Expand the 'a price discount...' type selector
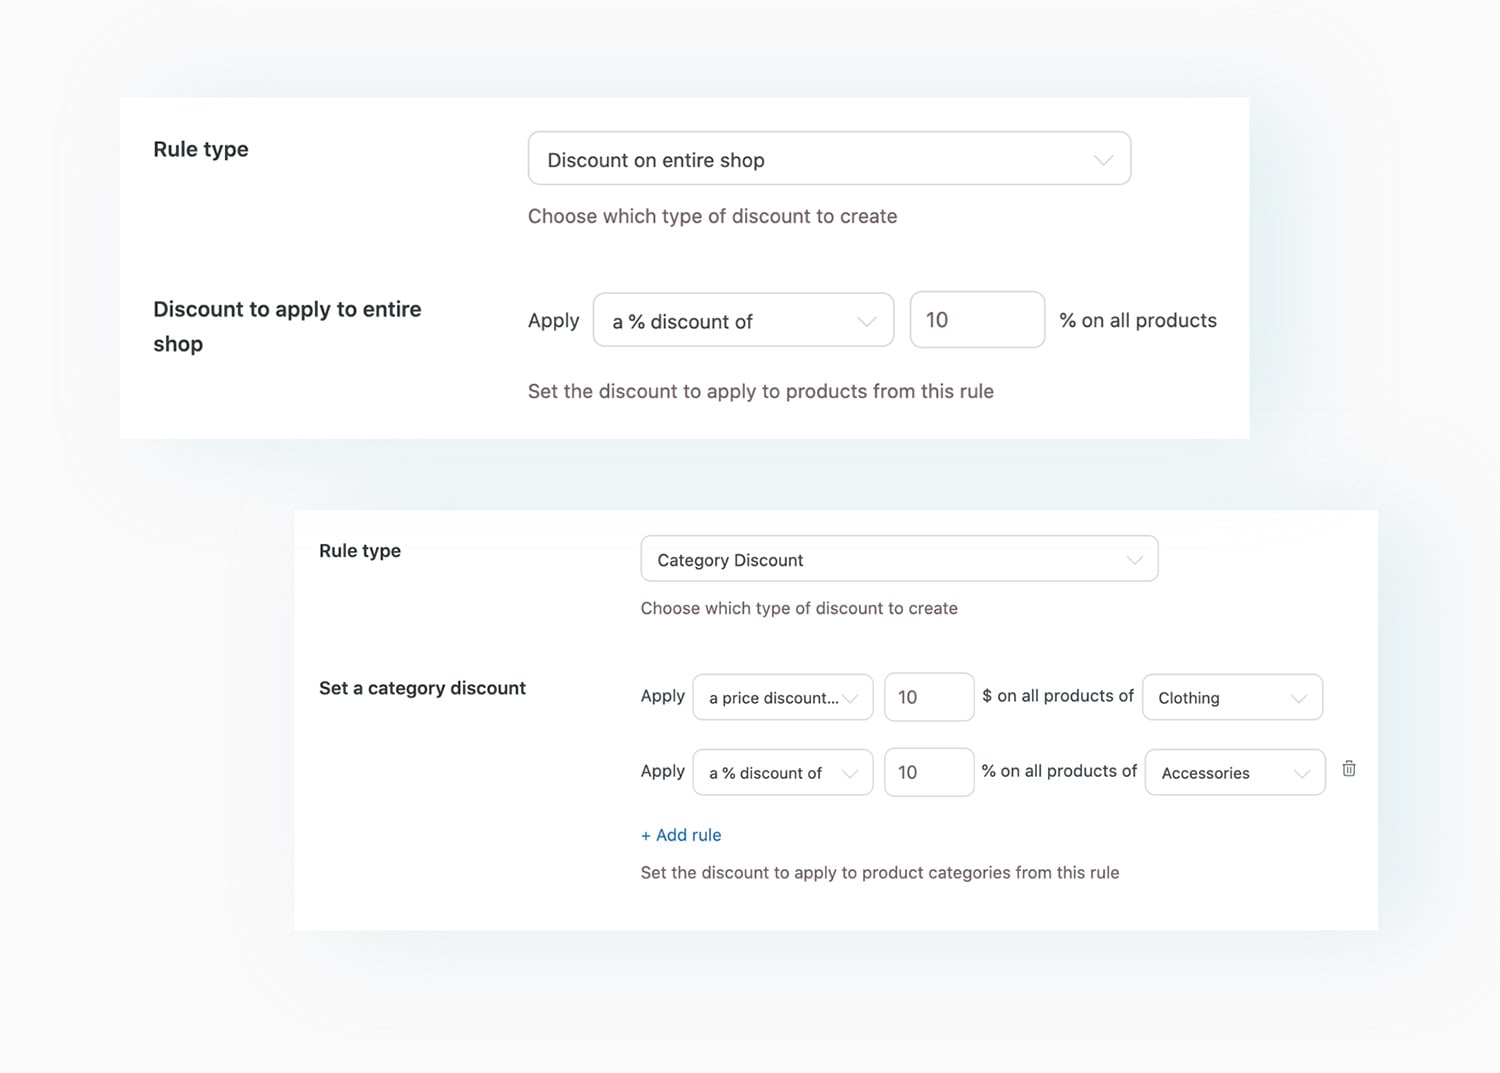 click(781, 698)
